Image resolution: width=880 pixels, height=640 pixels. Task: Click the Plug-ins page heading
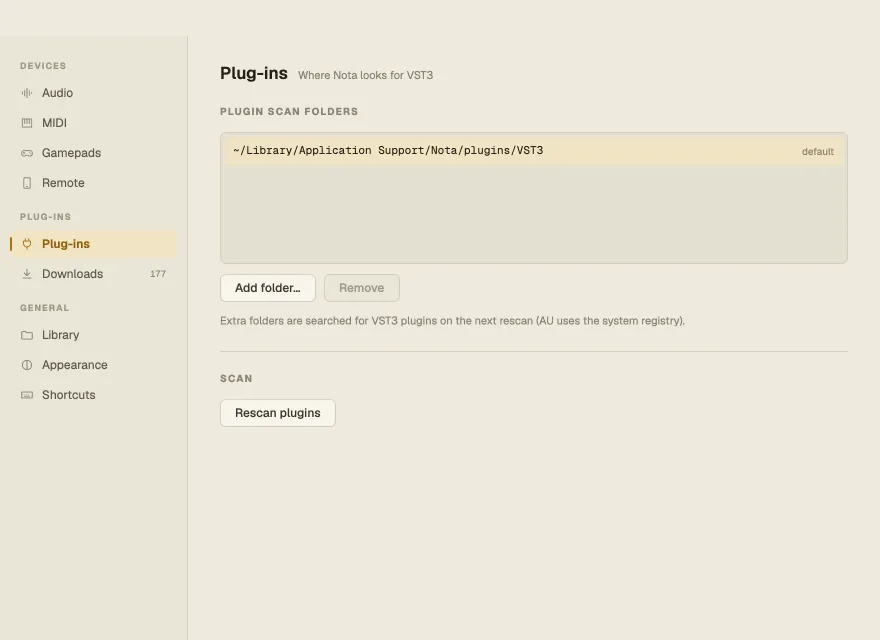click(254, 74)
